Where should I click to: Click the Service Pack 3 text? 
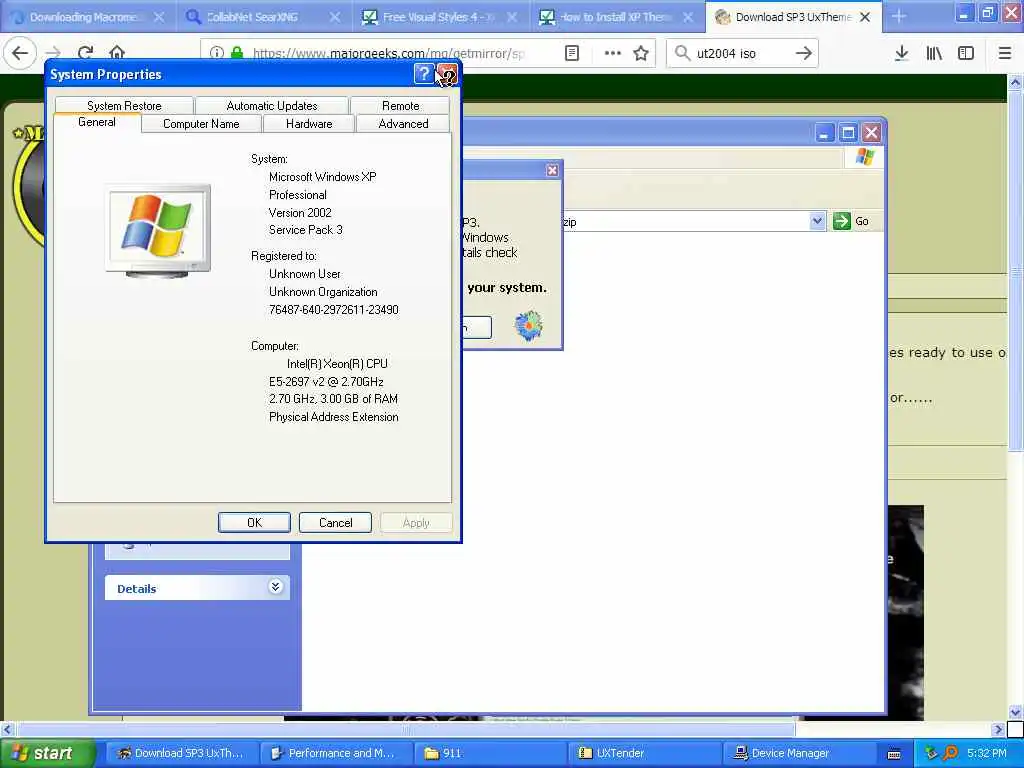click(306, 230)
